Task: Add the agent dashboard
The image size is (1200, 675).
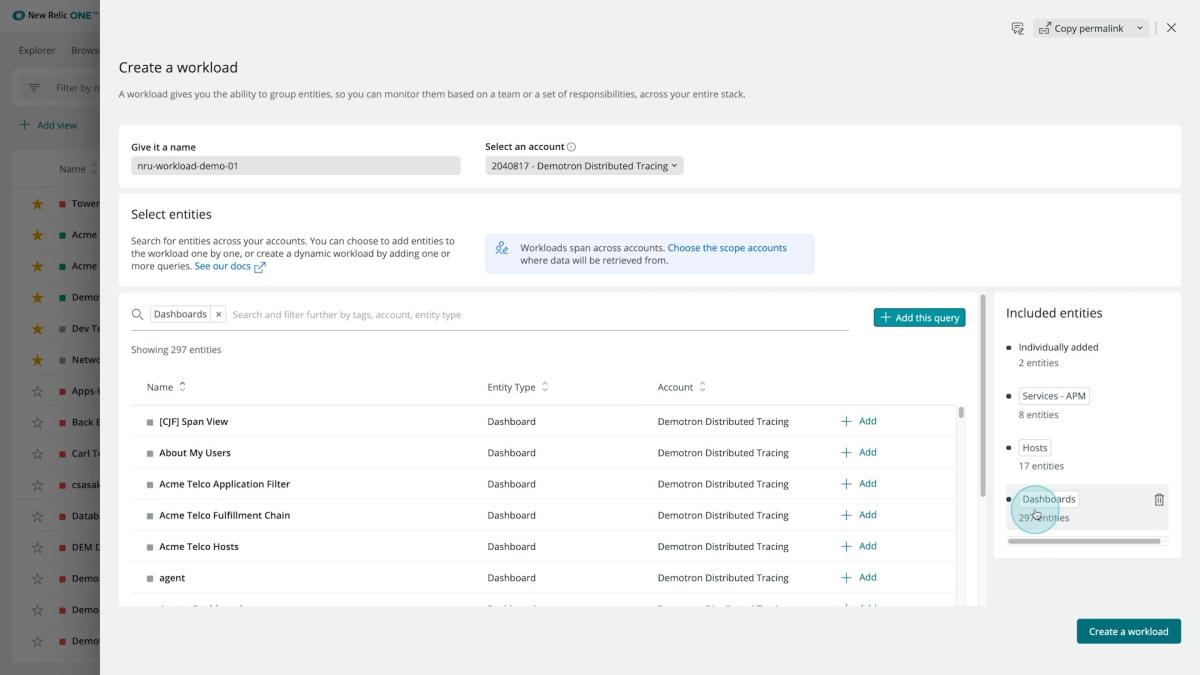Action: pos(859,577)
